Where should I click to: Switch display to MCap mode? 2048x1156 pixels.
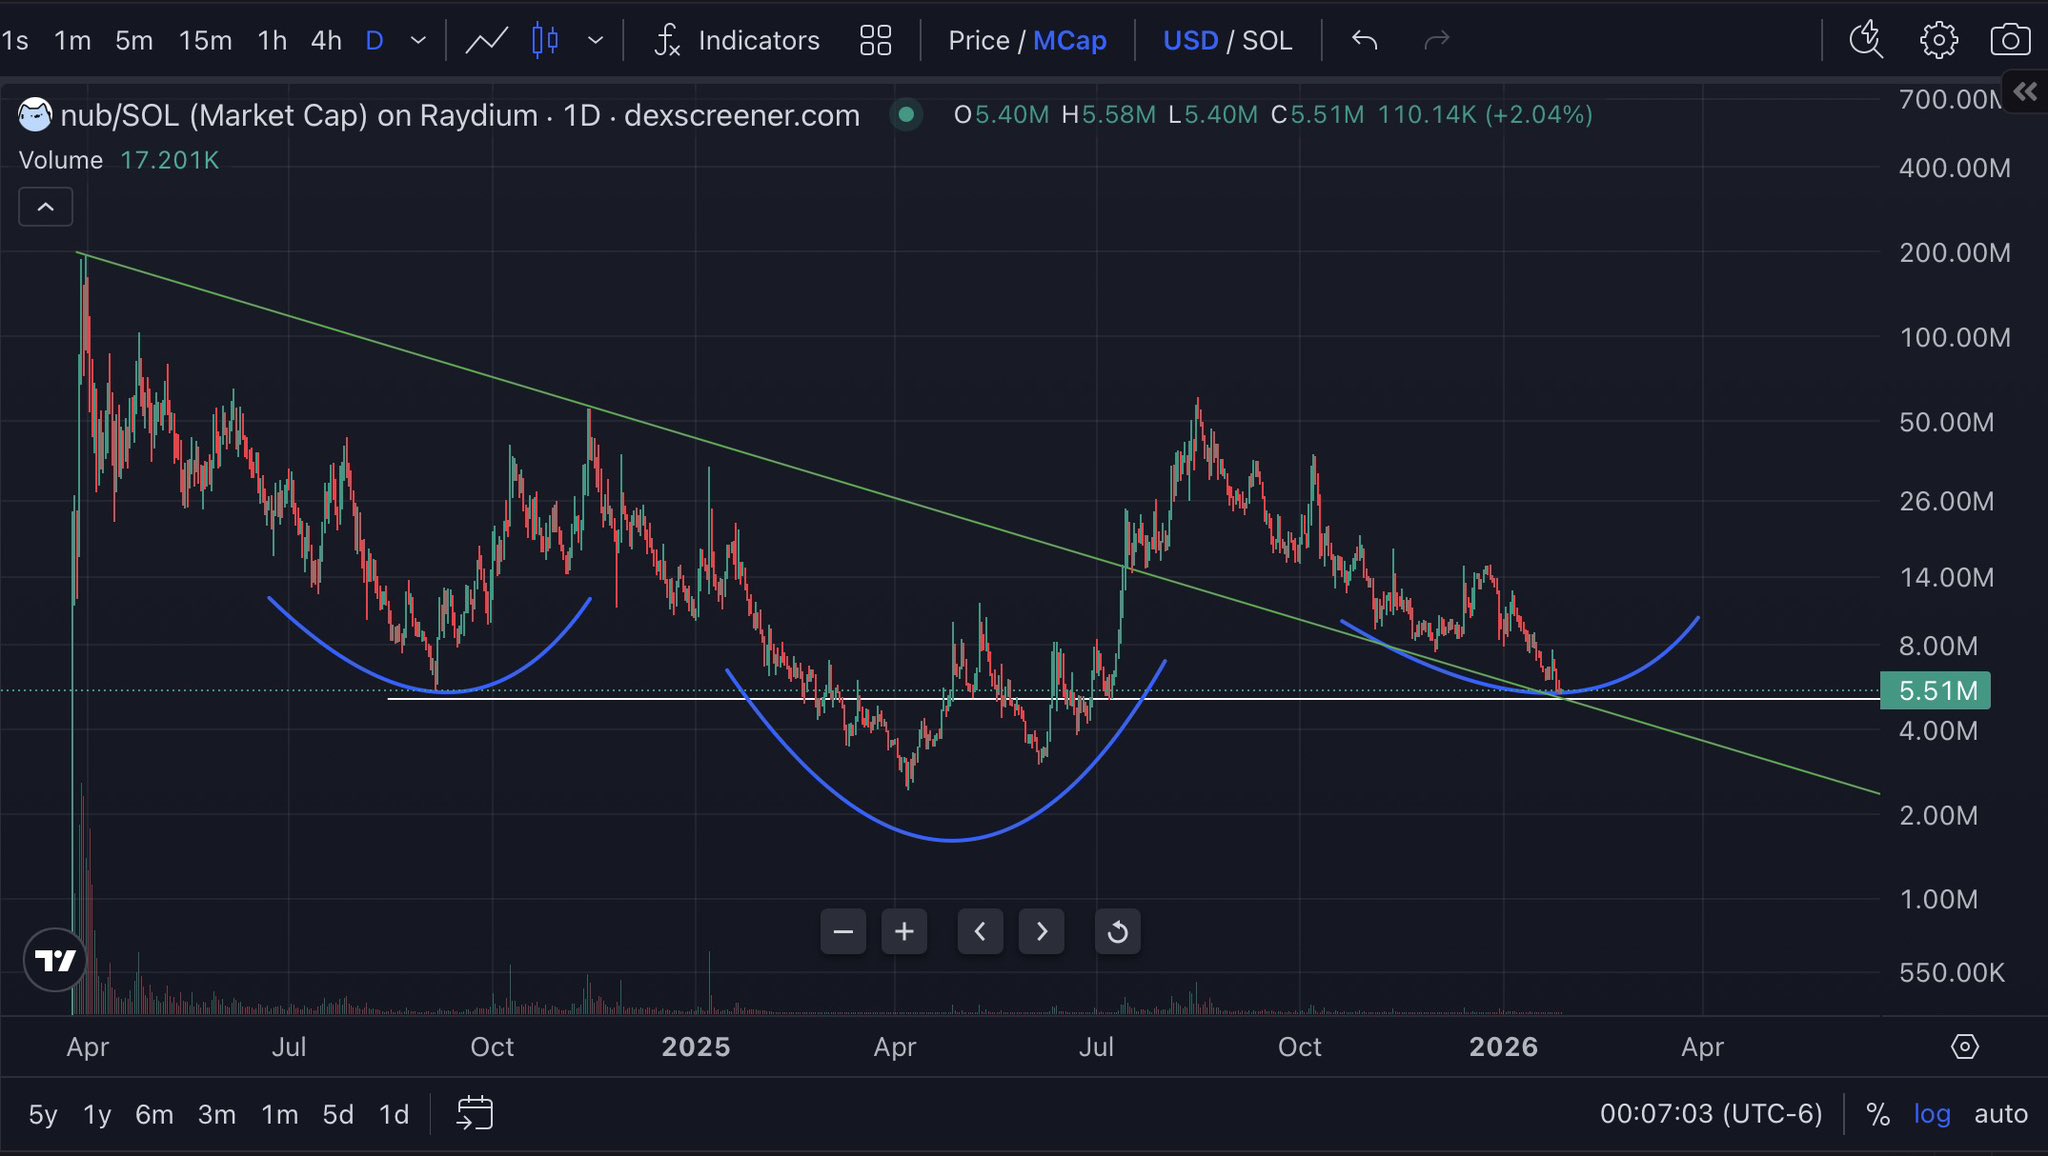point(1069,40)
